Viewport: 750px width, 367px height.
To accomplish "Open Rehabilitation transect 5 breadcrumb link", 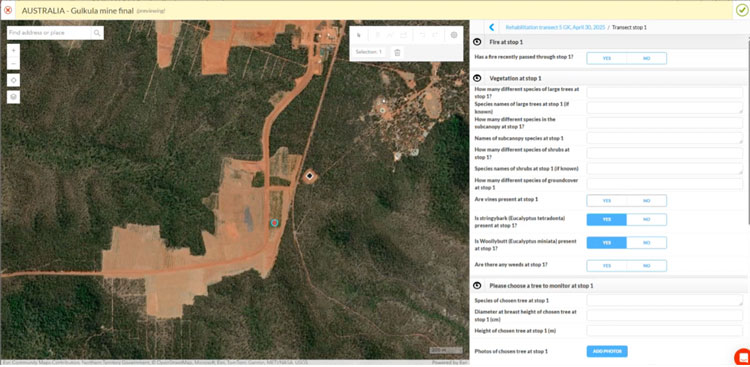I will point(555,28).
